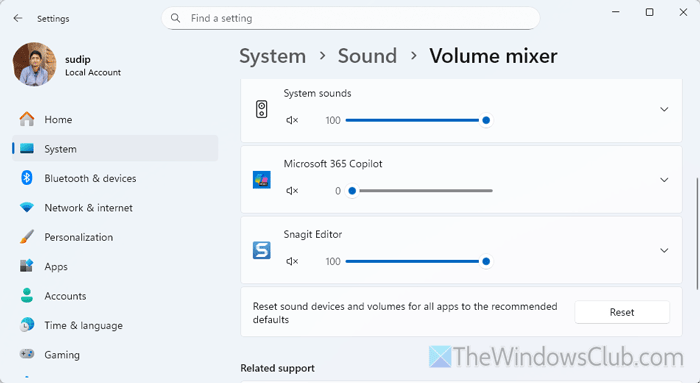Click the Related support heading

[277, 368]
